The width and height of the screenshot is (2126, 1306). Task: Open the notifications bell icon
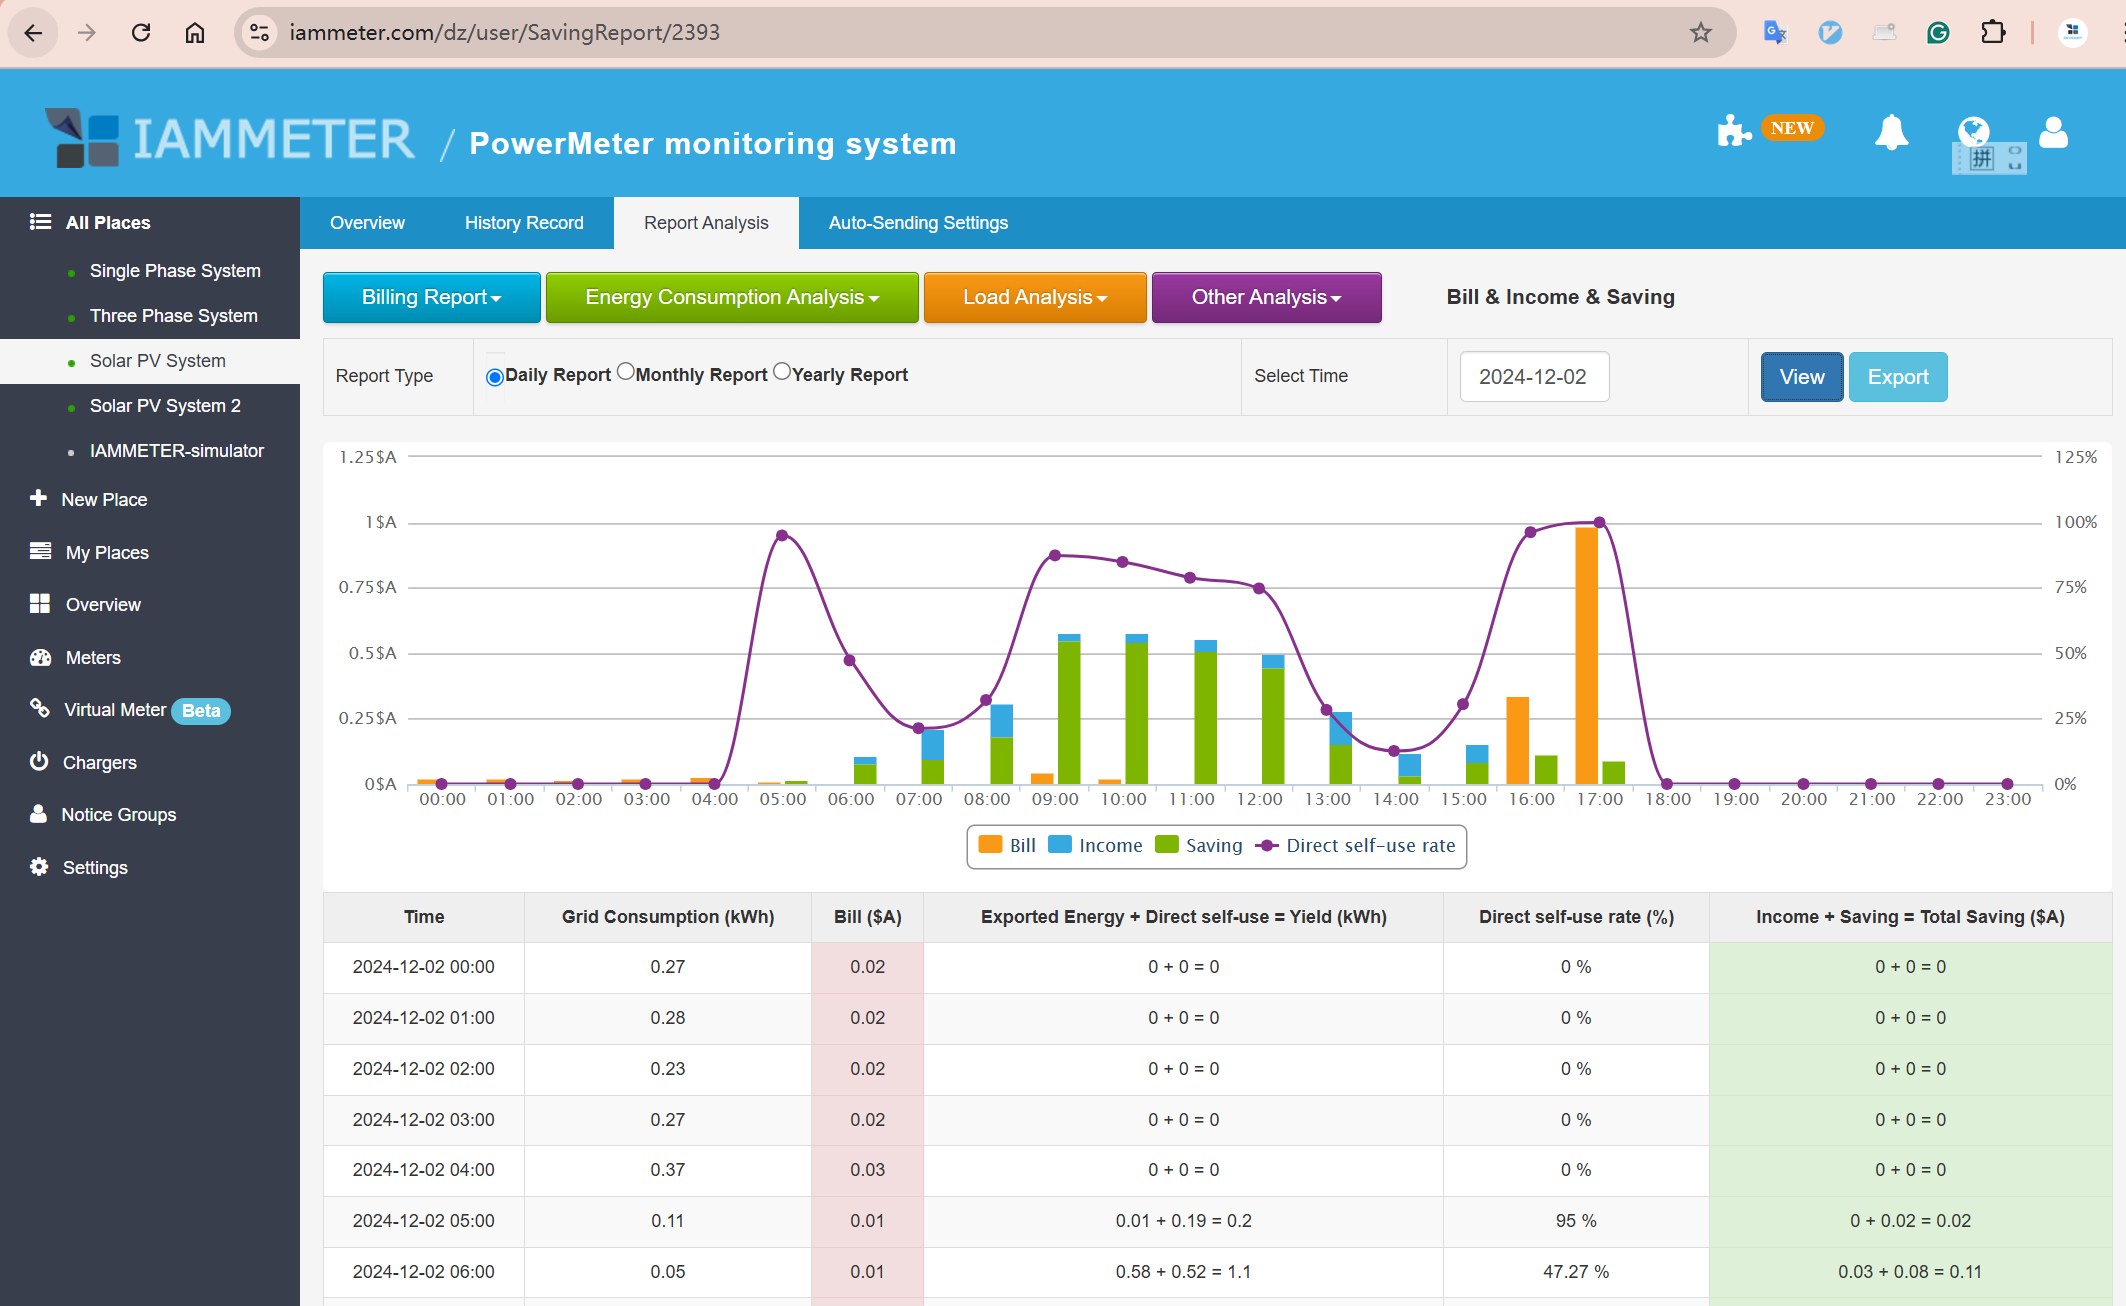pyautogui.click(x=1891, y=132)
